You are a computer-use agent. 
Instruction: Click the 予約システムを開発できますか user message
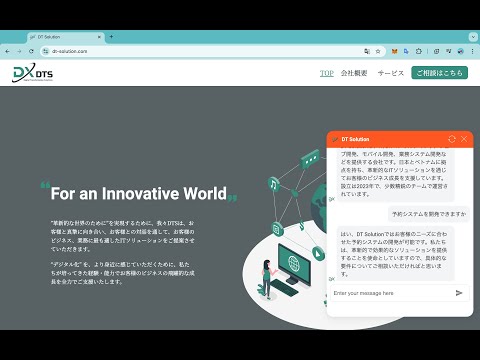pos(429,214)
